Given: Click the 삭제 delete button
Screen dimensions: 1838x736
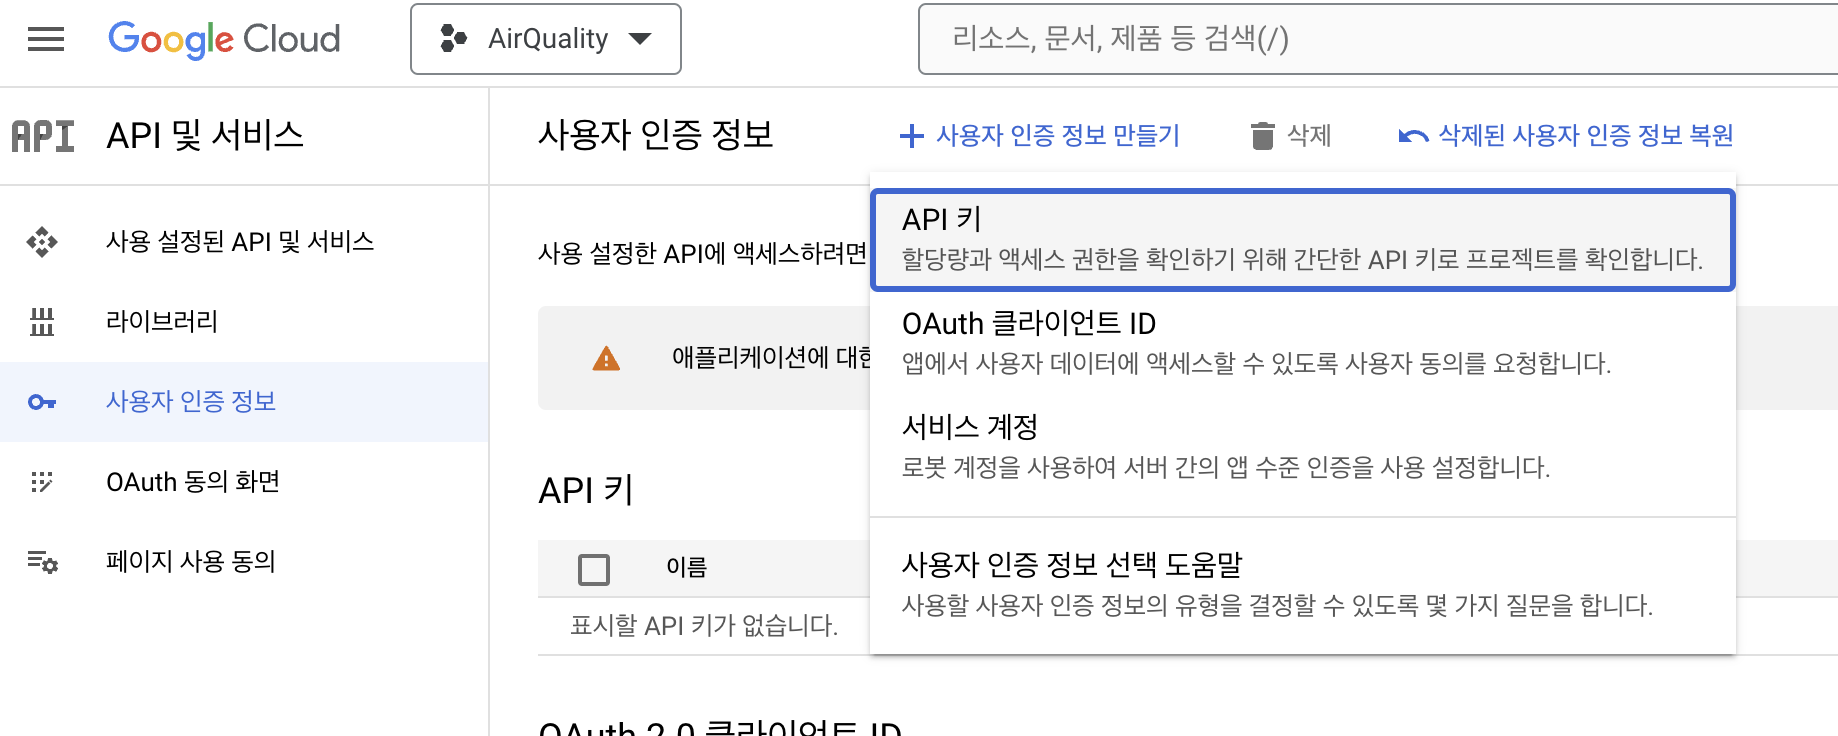Looking at the screenshot, I should [1290, 135].
